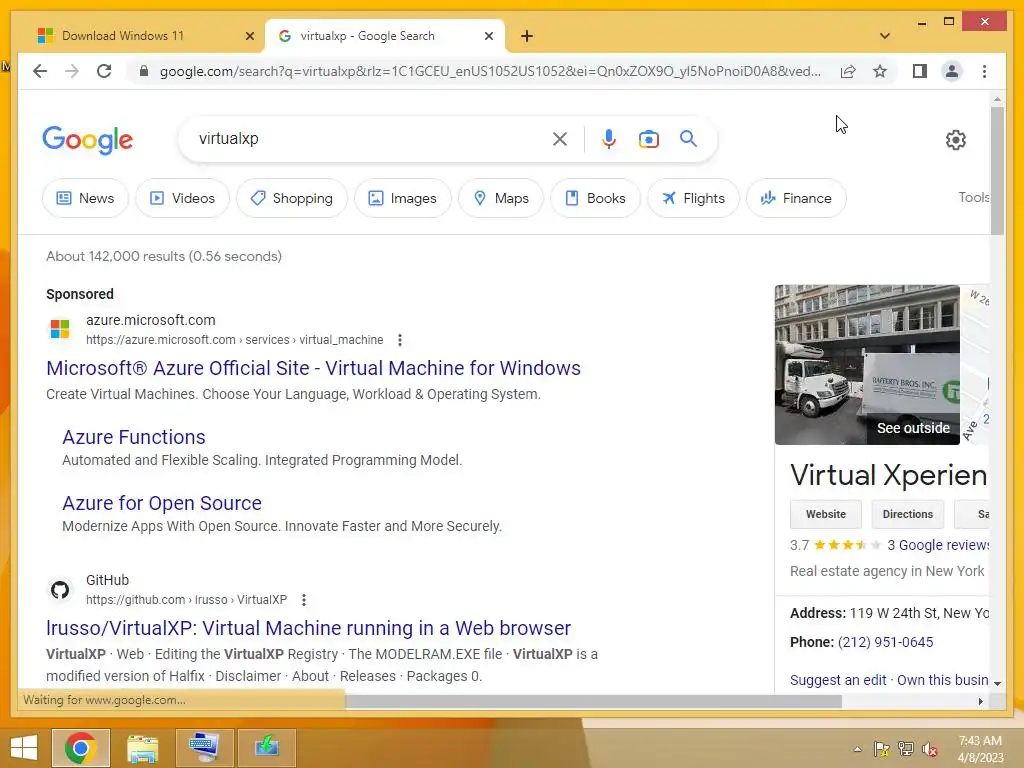1024x768 pixels.
Task: Click the Microsoft favicon of Azure ad
Action: (60, 329)
